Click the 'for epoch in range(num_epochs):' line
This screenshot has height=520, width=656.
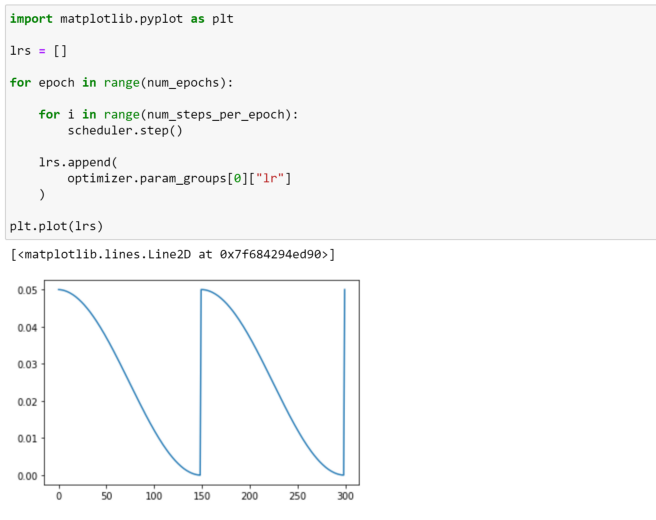(121, 83)
